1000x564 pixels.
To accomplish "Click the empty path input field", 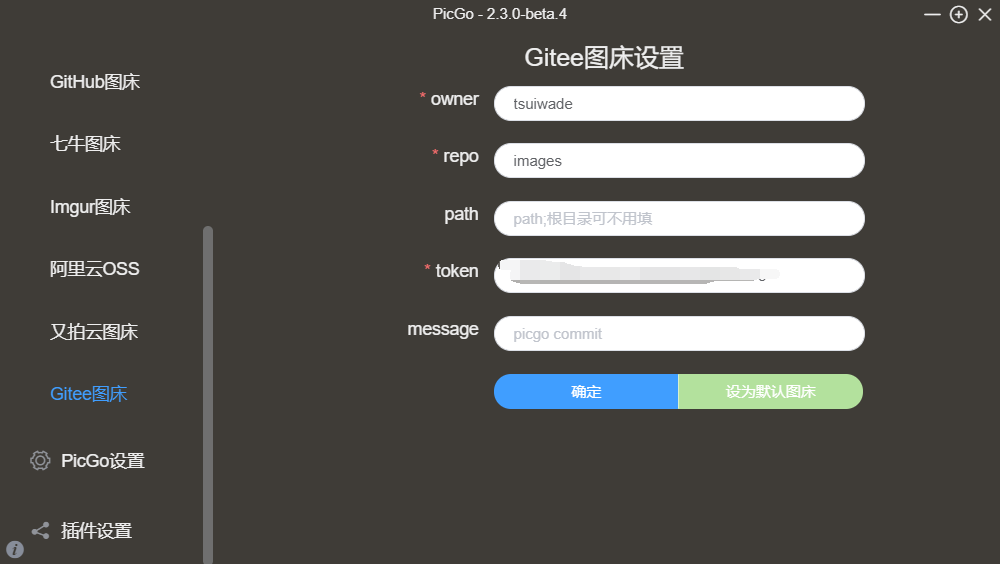I will (679, 218).
